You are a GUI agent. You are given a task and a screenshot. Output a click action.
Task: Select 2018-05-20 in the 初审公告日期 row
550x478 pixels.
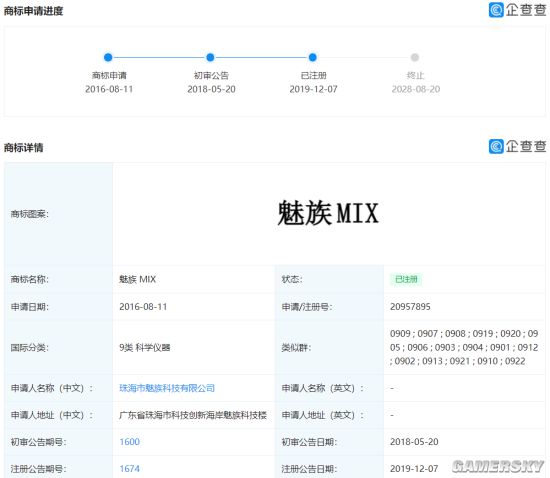coord(414,442)
